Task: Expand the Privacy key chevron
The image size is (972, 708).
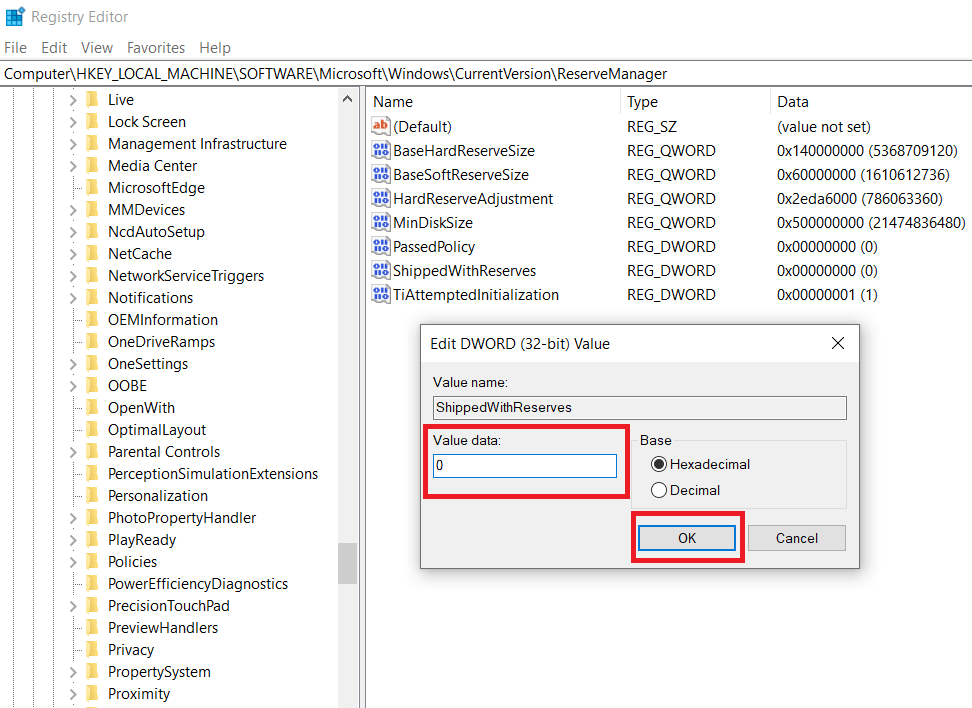Action: click(x=73, y=650)
